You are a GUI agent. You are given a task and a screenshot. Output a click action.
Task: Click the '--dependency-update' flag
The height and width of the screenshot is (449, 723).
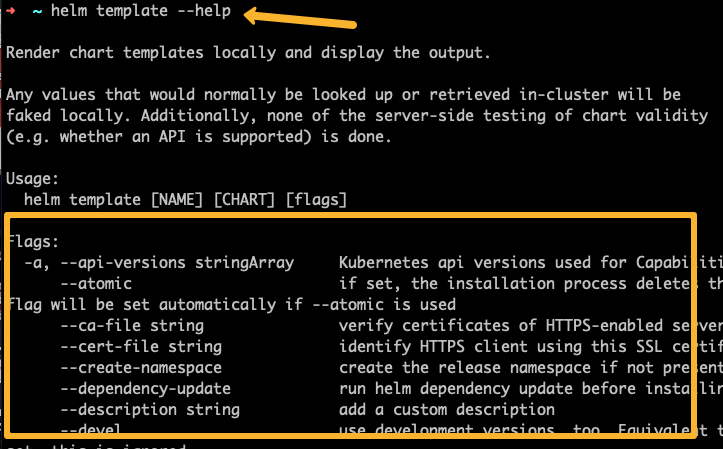(x=146, y=388)
